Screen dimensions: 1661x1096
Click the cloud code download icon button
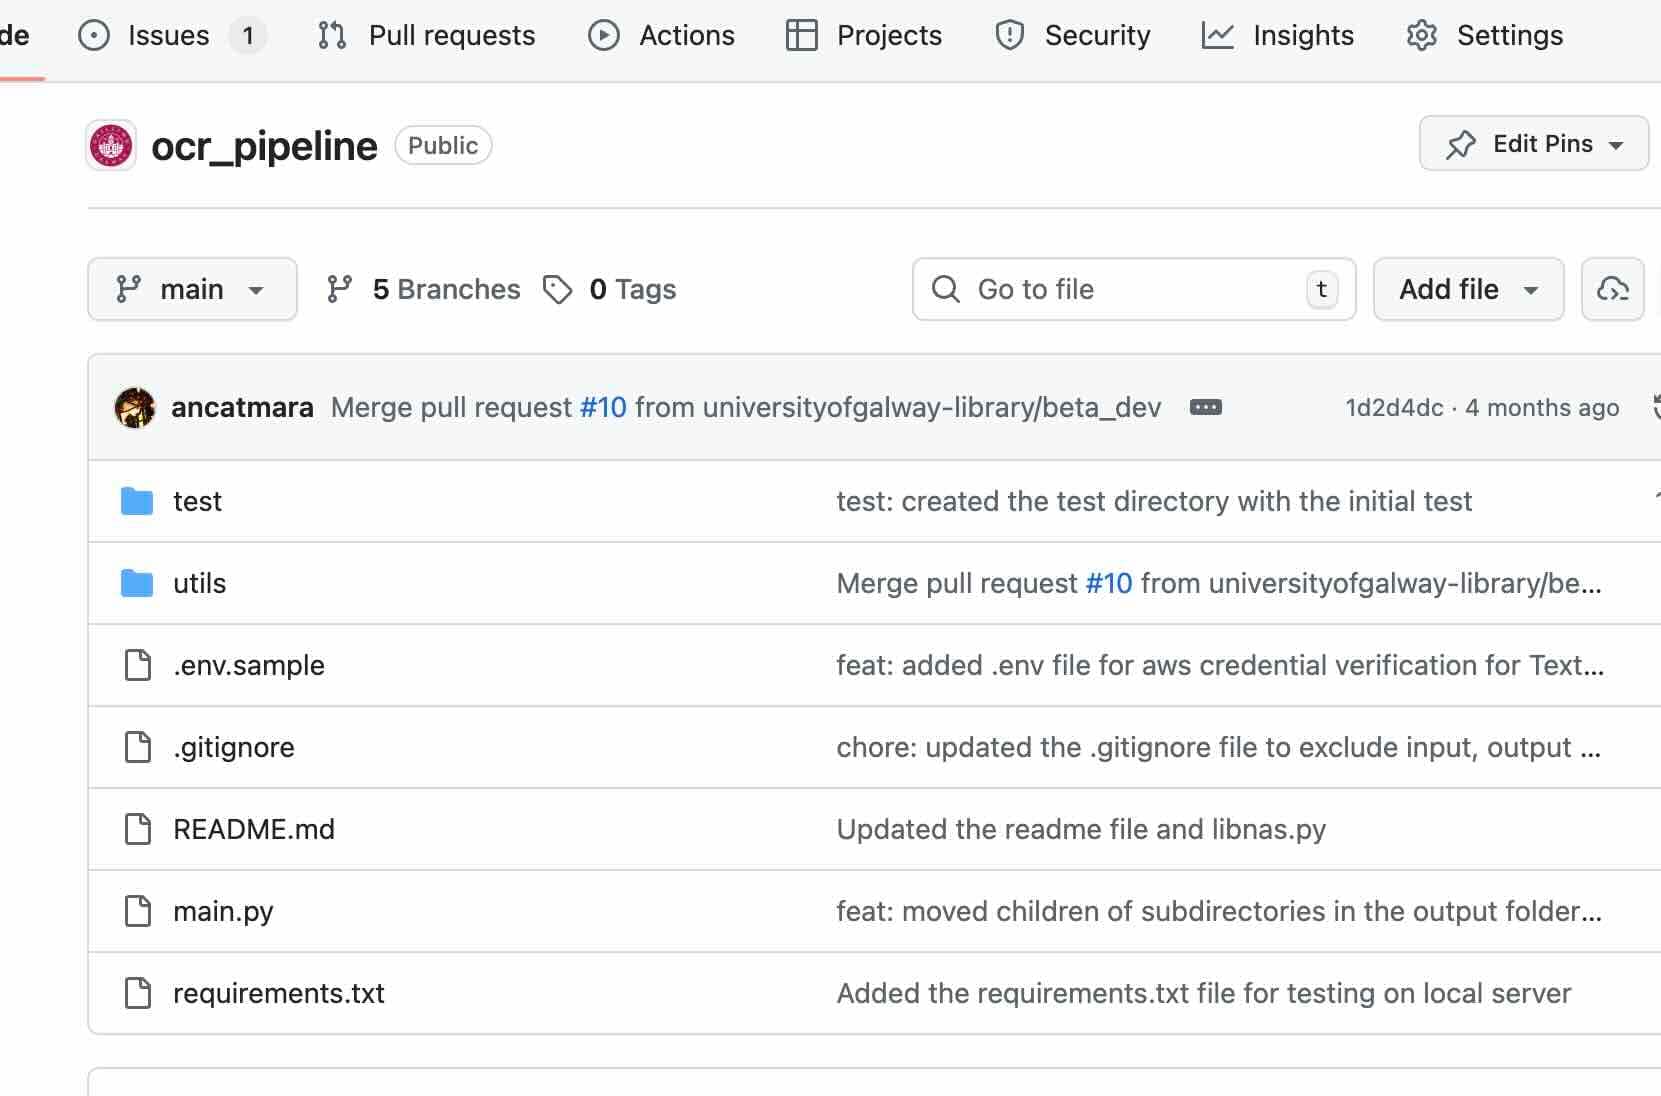pyautogui.click(x=1612, y=290)
